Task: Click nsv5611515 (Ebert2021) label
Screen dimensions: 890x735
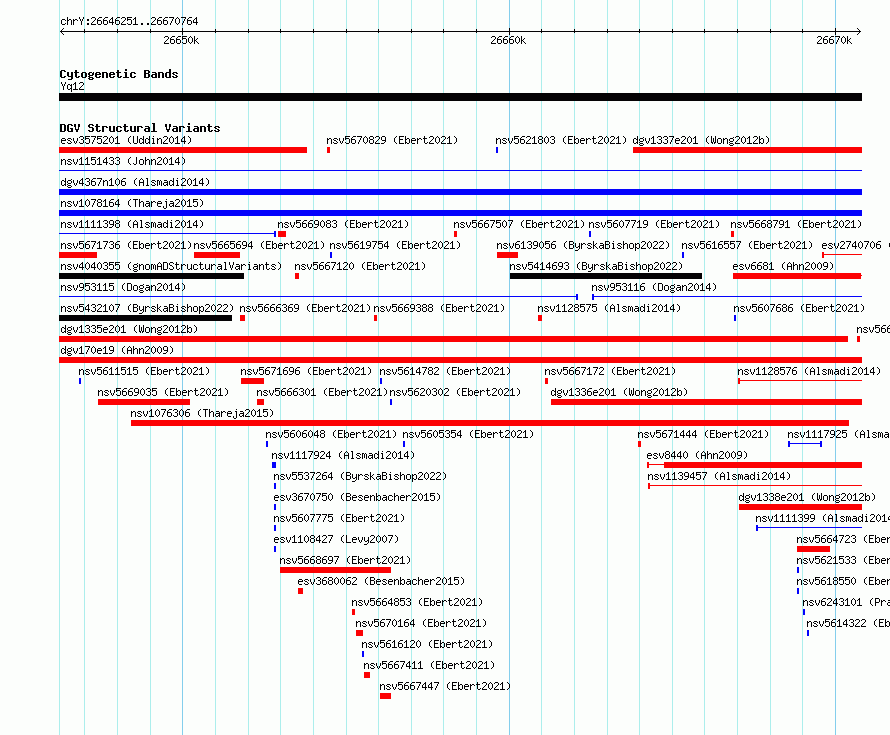Action: pyautogui.click(x=144, y=371)
